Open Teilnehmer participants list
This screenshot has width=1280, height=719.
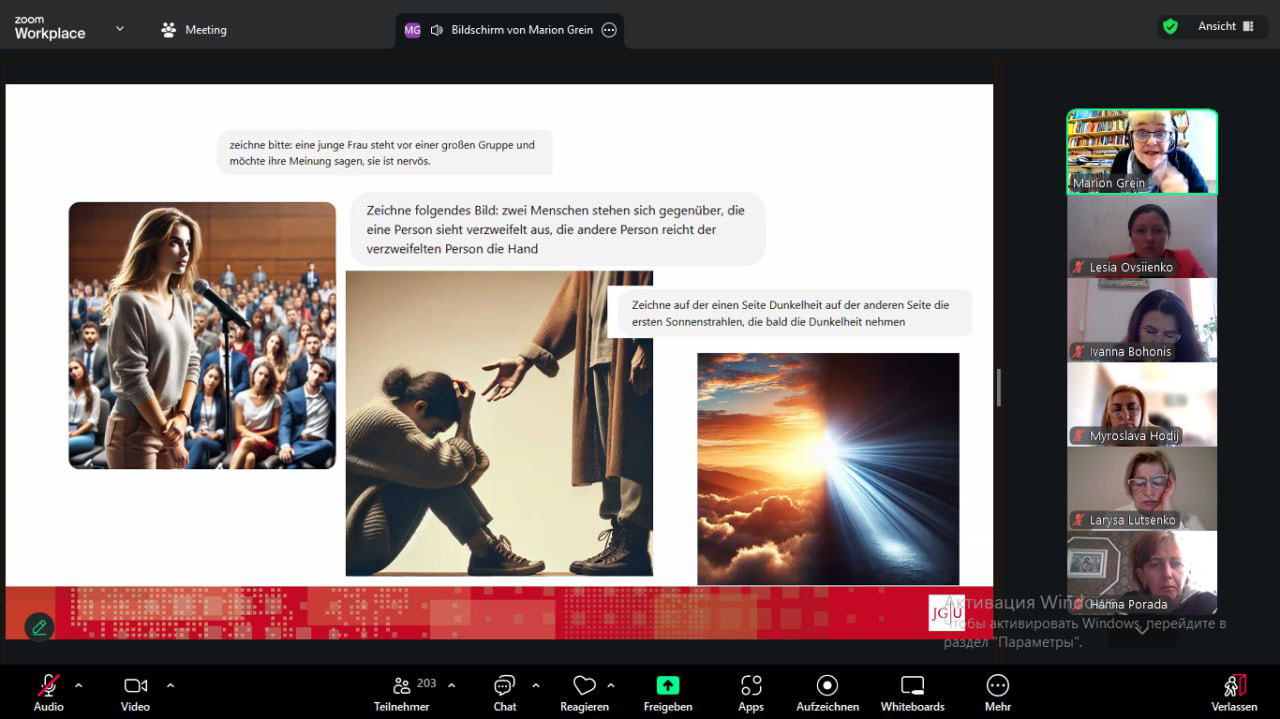pos(402,686)
